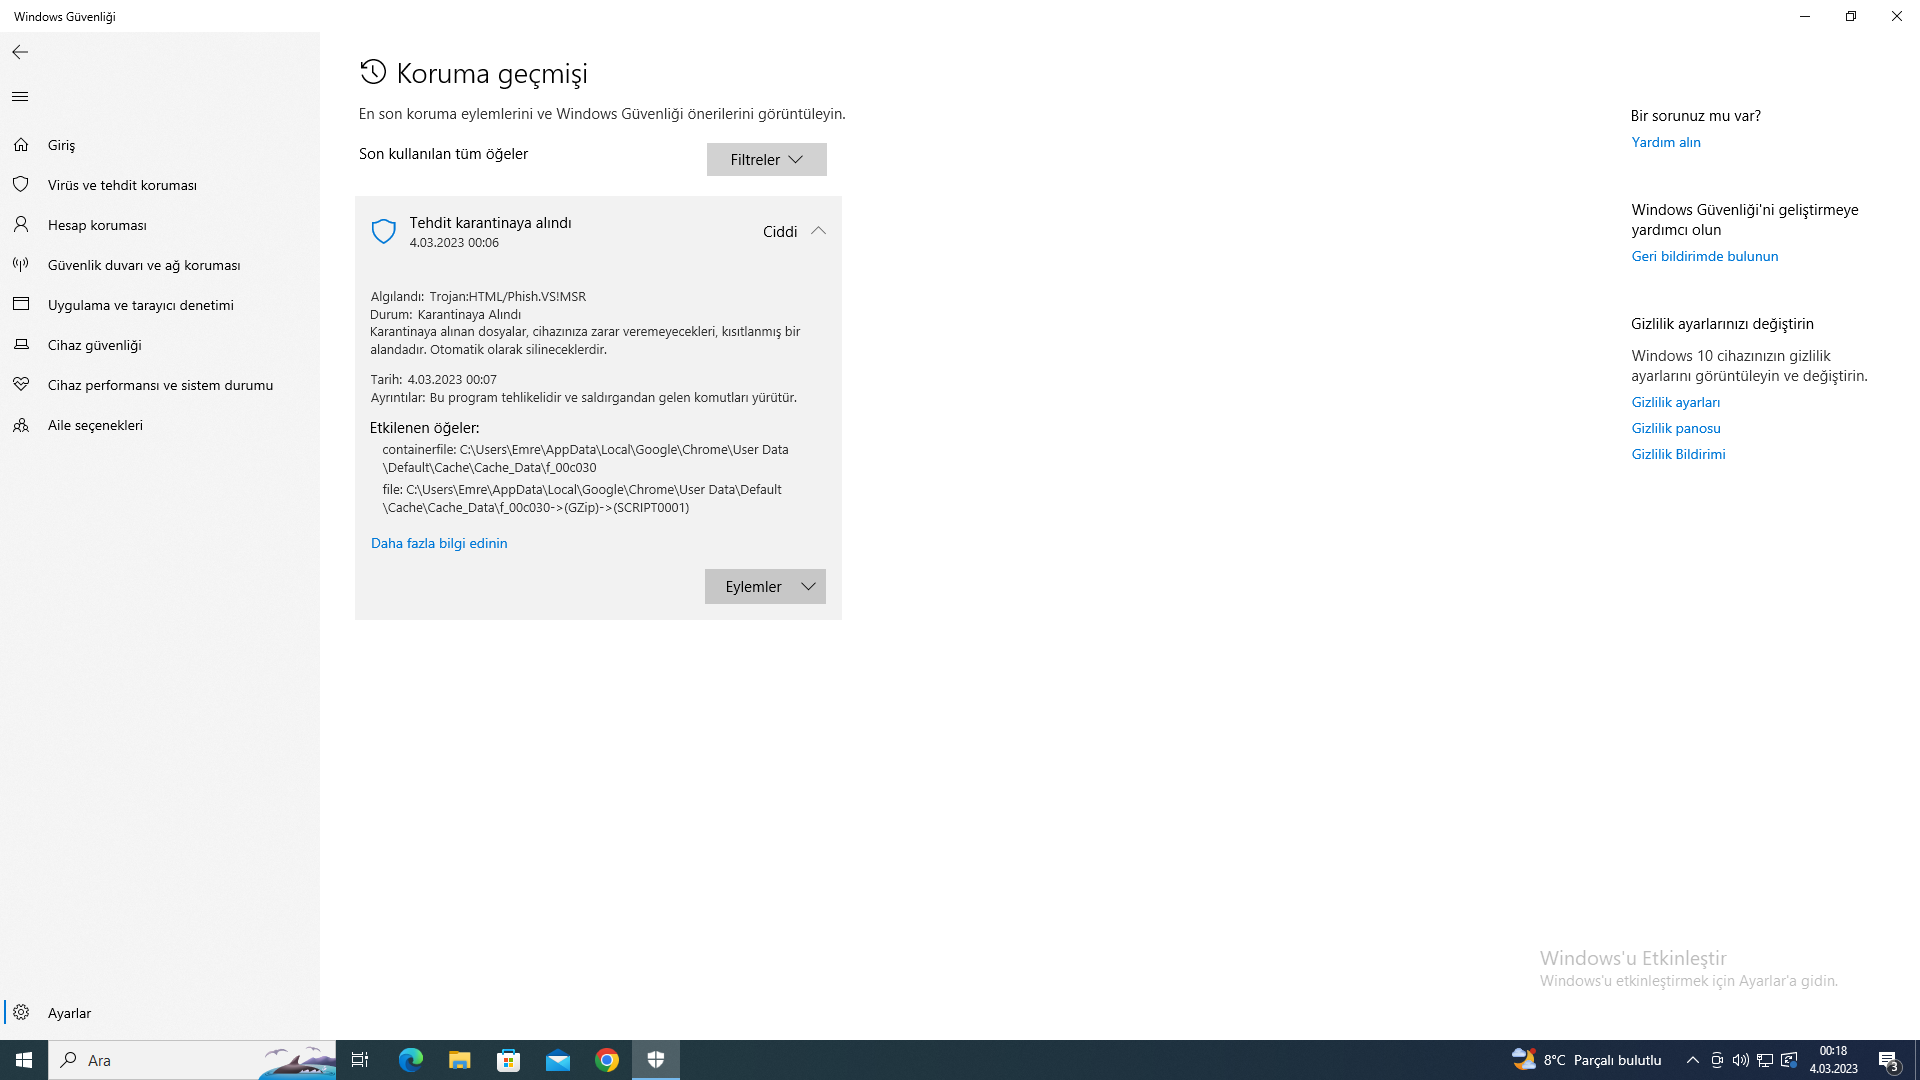Screen dimensions: 1920x1080
Task: Click the volume icon in the system tray
Action: [x=1741, y=1060]
